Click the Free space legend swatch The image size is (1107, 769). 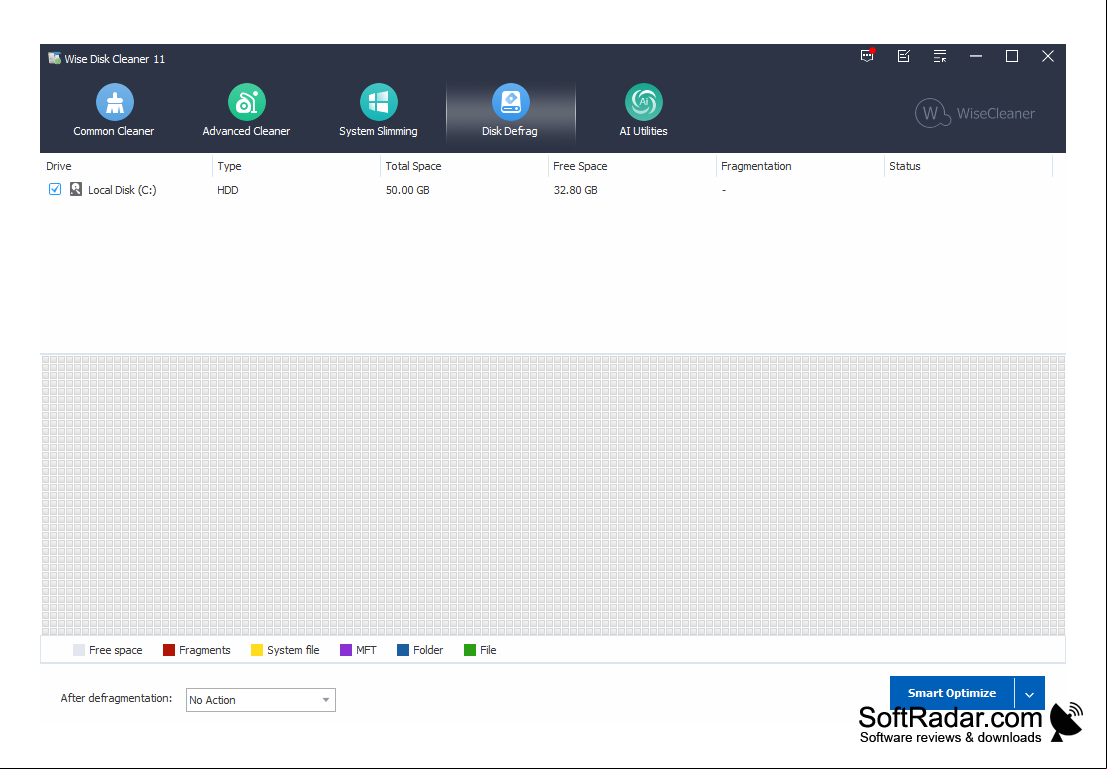pyautogui.click(x=79, y=650)
